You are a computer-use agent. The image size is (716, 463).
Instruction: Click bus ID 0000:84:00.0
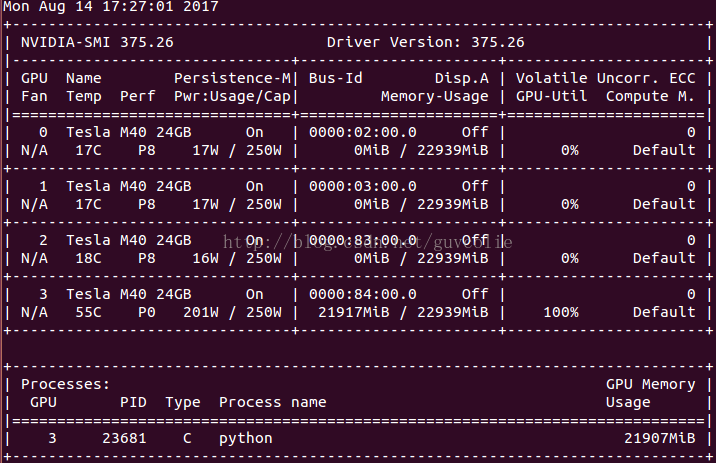[363, 294]
